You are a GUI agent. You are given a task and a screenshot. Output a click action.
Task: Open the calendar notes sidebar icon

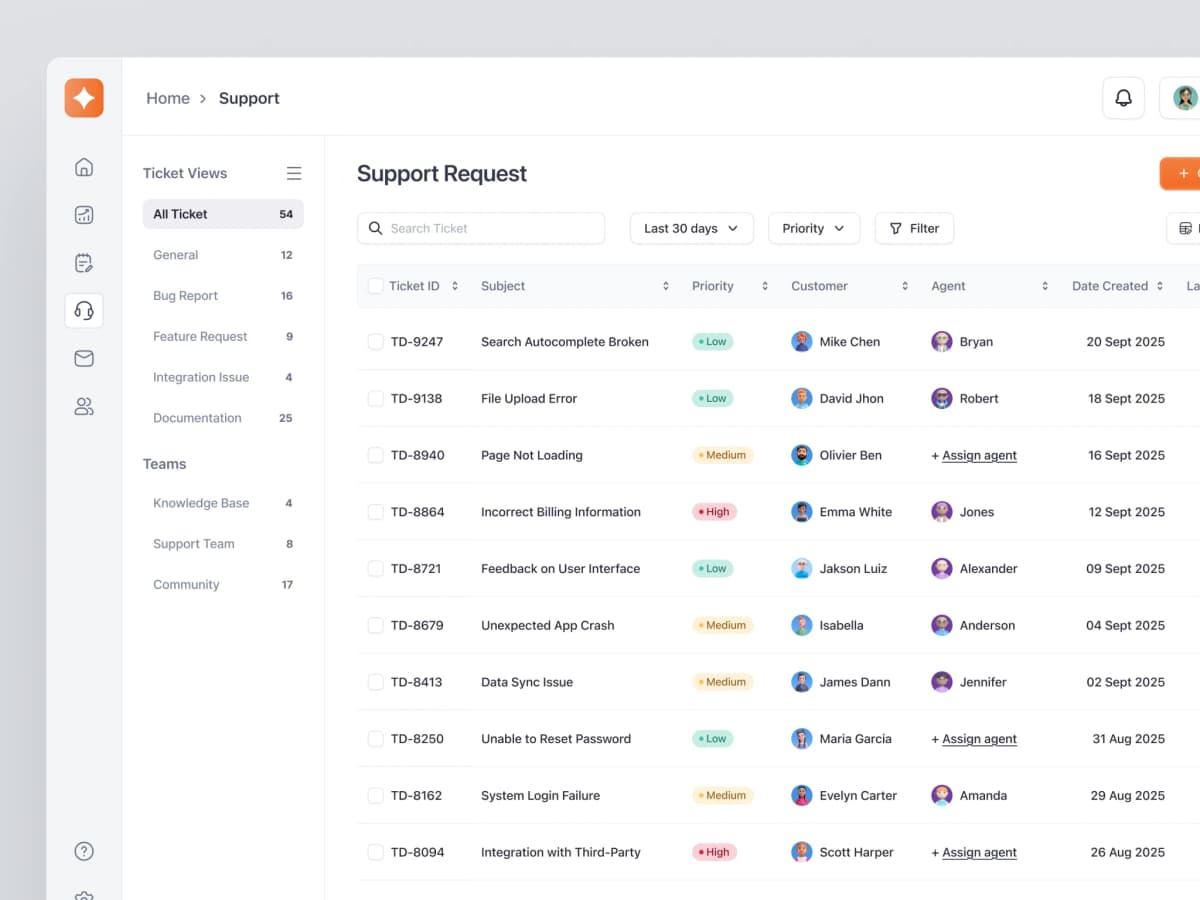(x=84, y=263)
